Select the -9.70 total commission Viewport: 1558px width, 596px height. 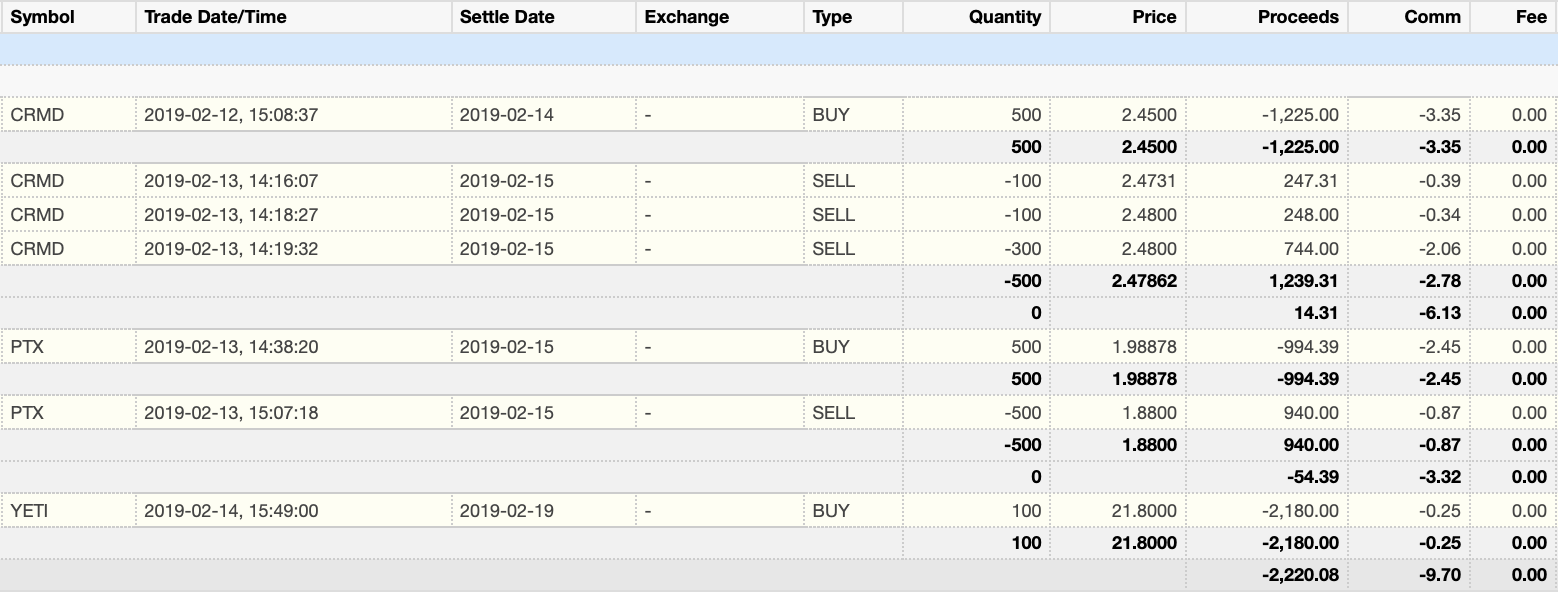[1439, 576]
